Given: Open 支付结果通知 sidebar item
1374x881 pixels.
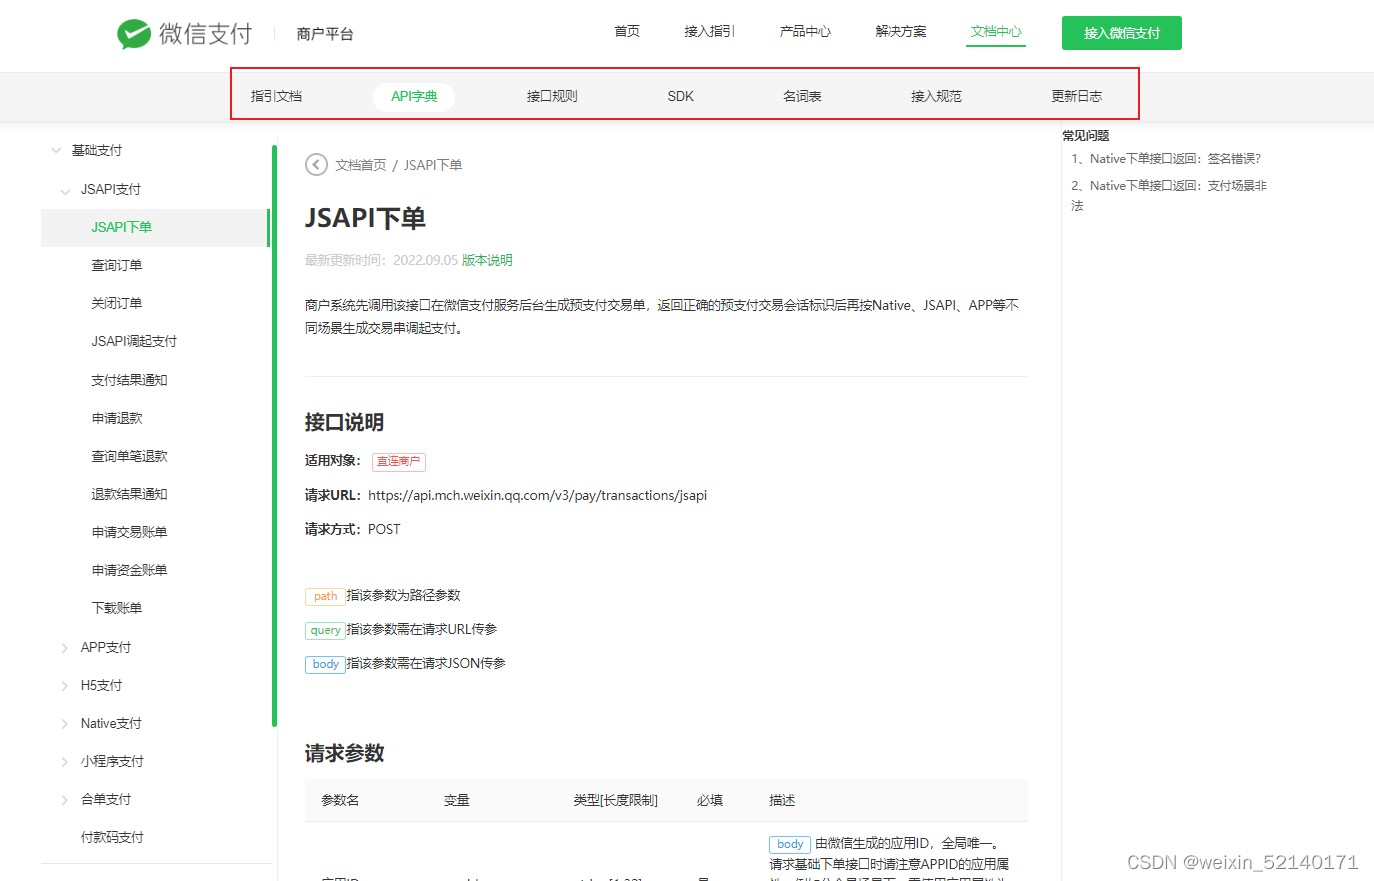Looking at the screenshot, I should 129,380.
